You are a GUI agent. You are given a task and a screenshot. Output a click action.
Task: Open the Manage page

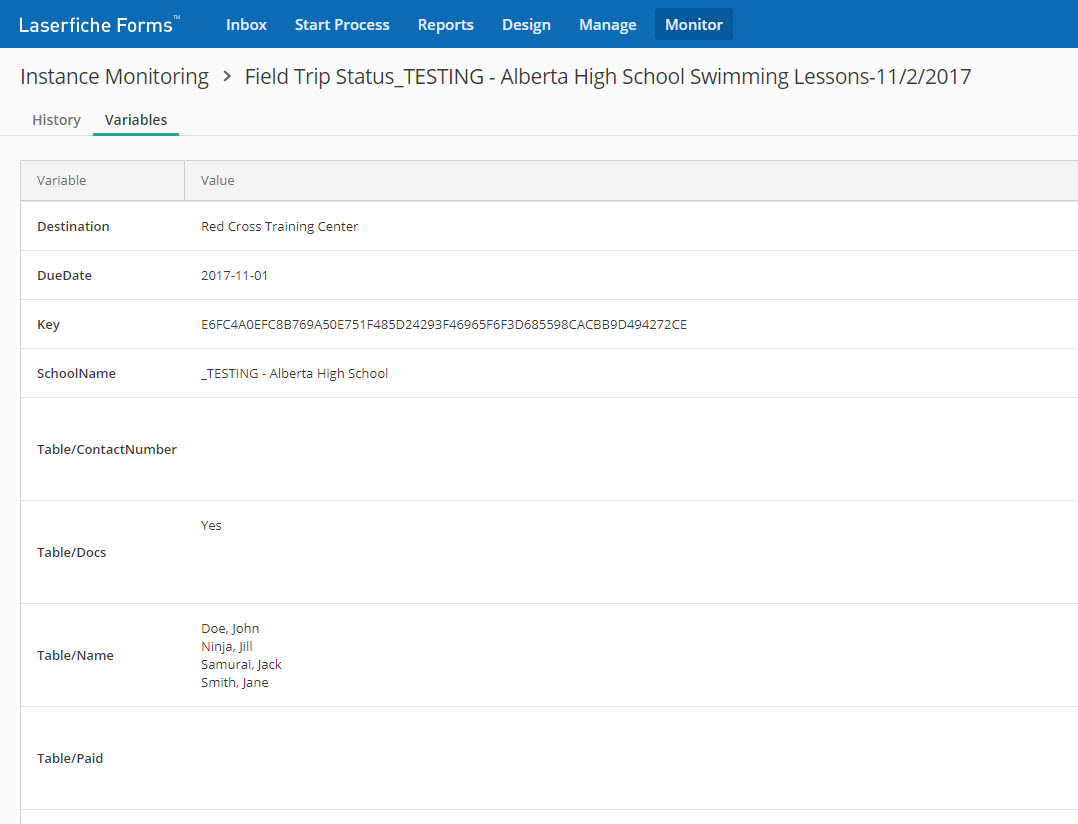point(607,25)
